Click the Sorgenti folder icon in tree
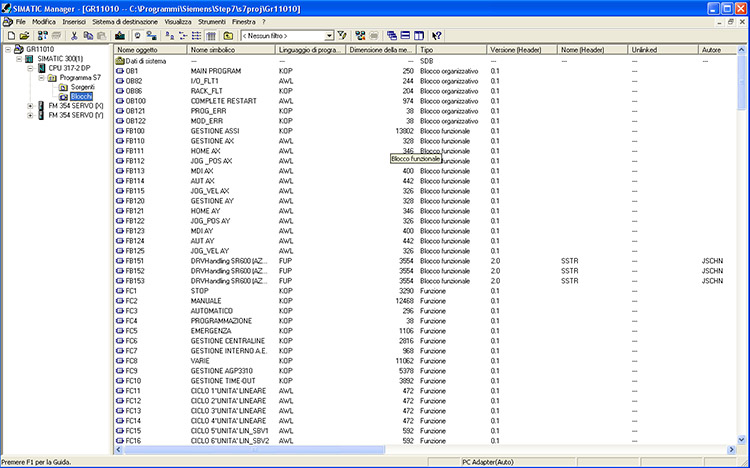Image resolution: width=750 pixels, height=468 pixels. [x=63, y=87]
